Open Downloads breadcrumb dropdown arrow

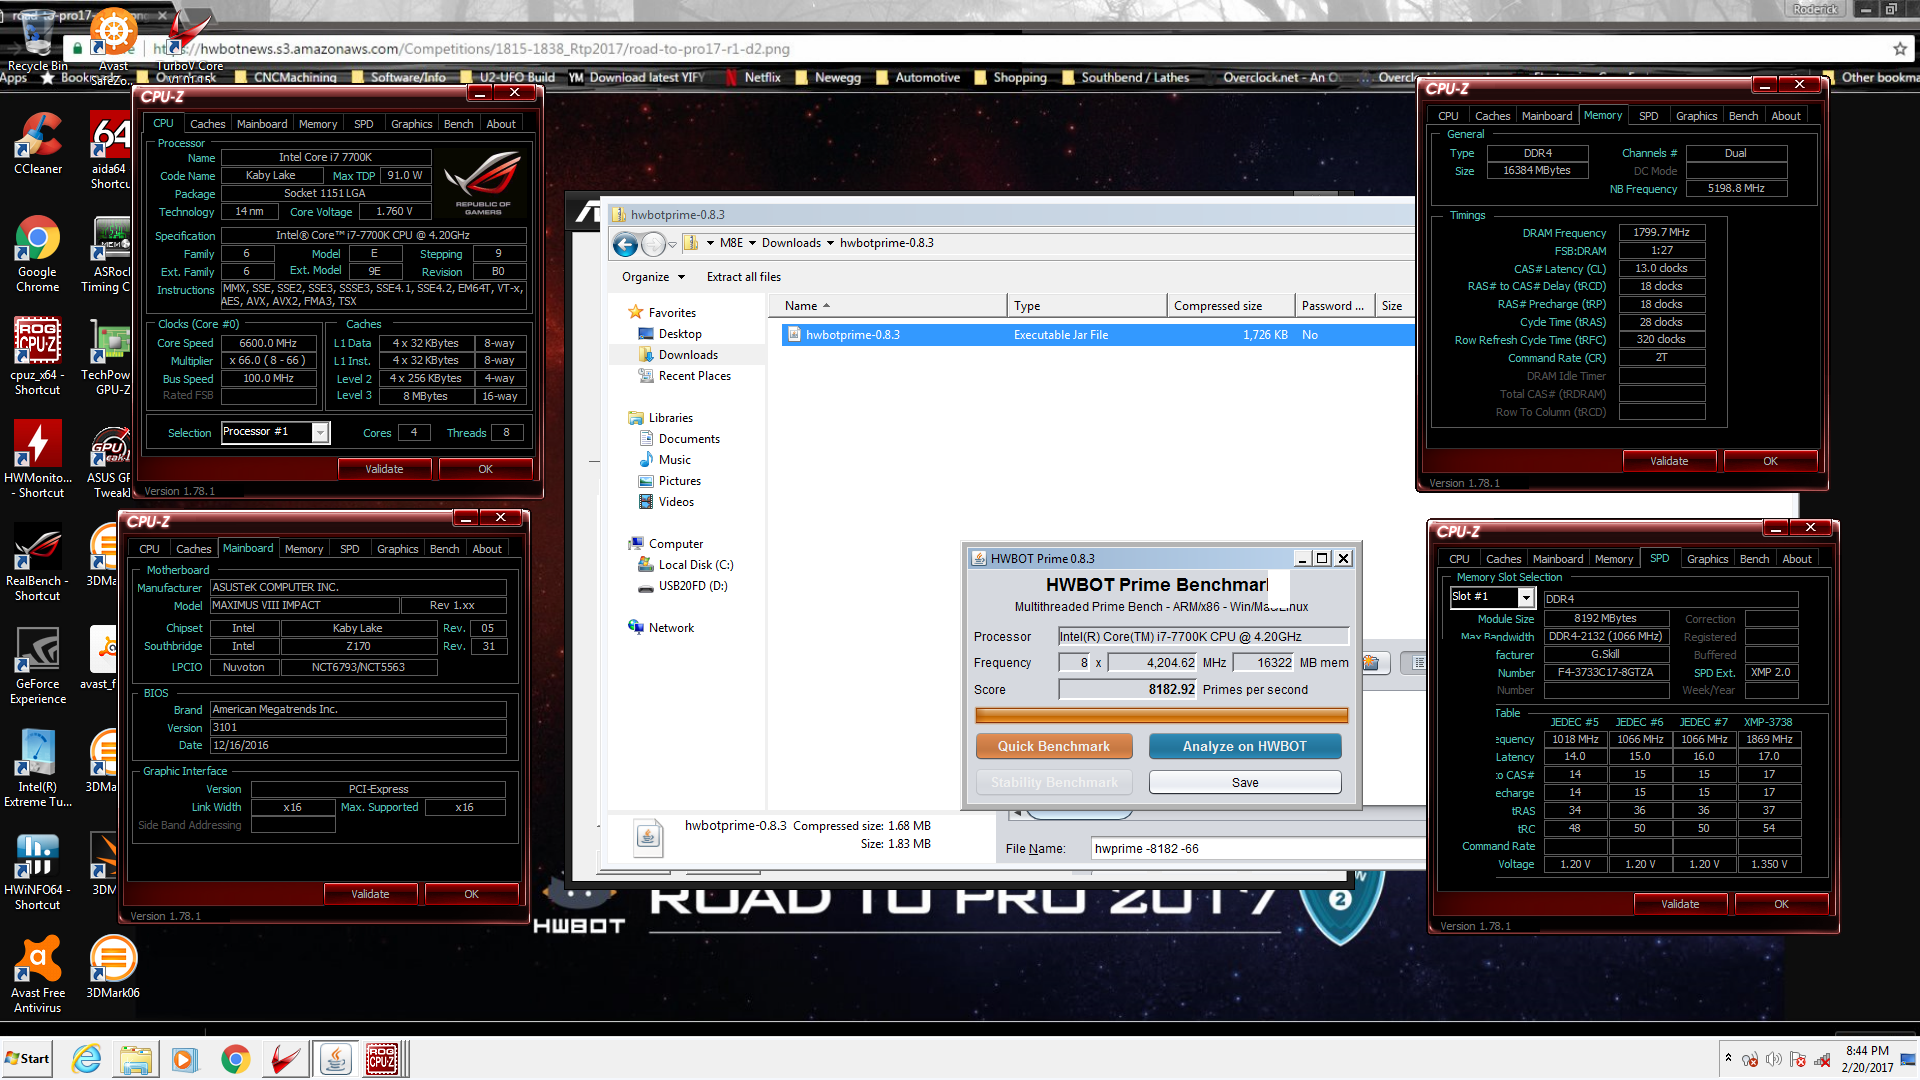click(830, 243)
